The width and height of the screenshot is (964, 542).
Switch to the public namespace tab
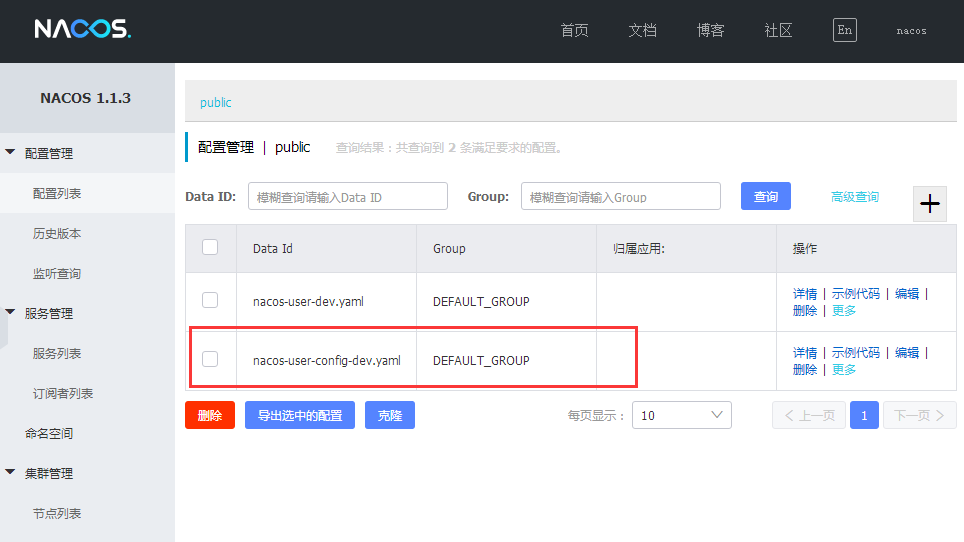216,103
